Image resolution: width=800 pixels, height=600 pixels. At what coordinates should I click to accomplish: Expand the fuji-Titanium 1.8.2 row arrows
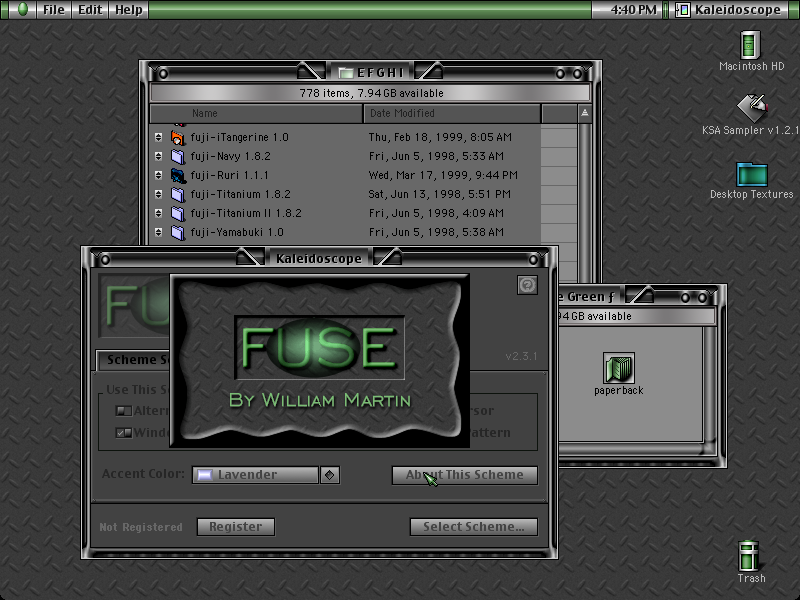[x=159, y=194]
